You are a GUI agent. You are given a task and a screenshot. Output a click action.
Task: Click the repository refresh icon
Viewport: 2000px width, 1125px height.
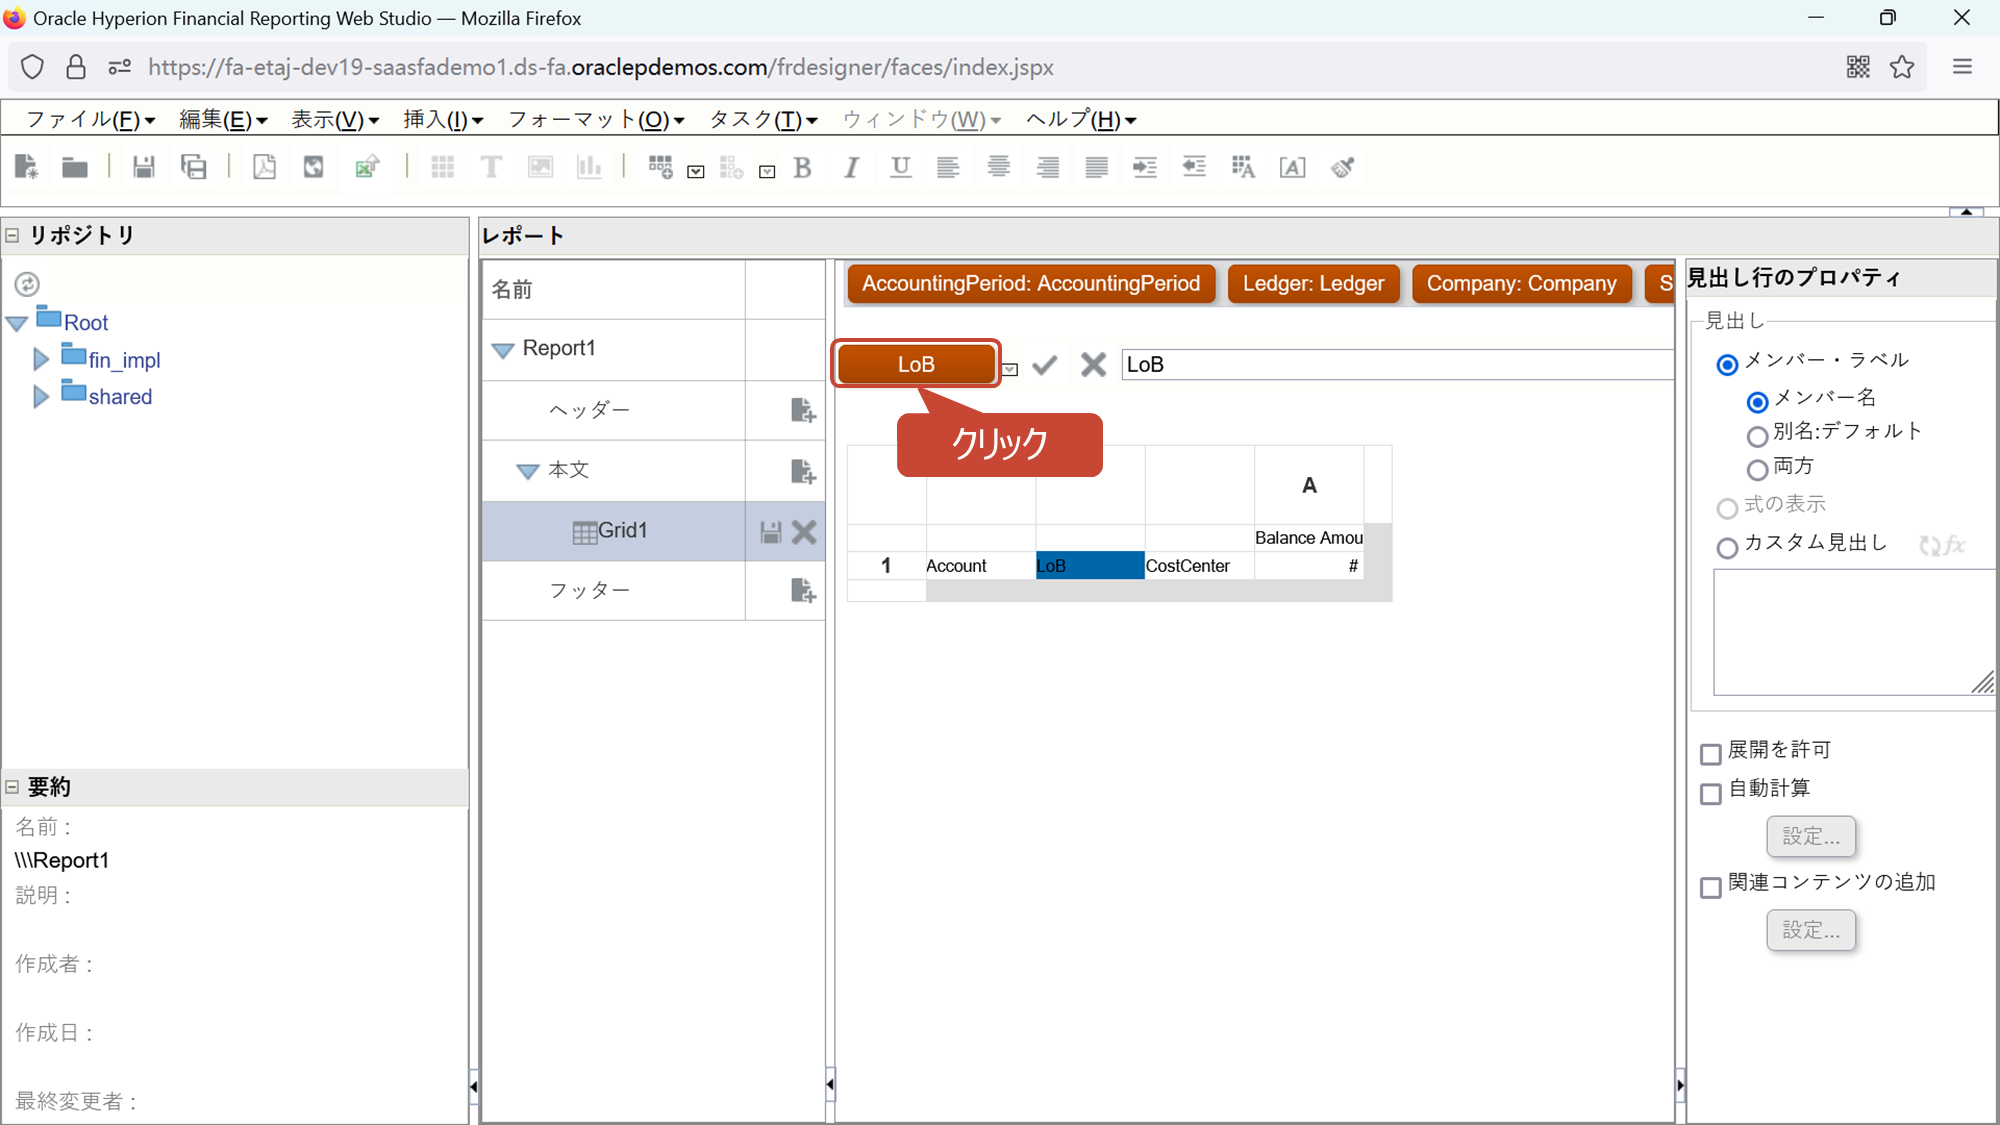point(27,284)
